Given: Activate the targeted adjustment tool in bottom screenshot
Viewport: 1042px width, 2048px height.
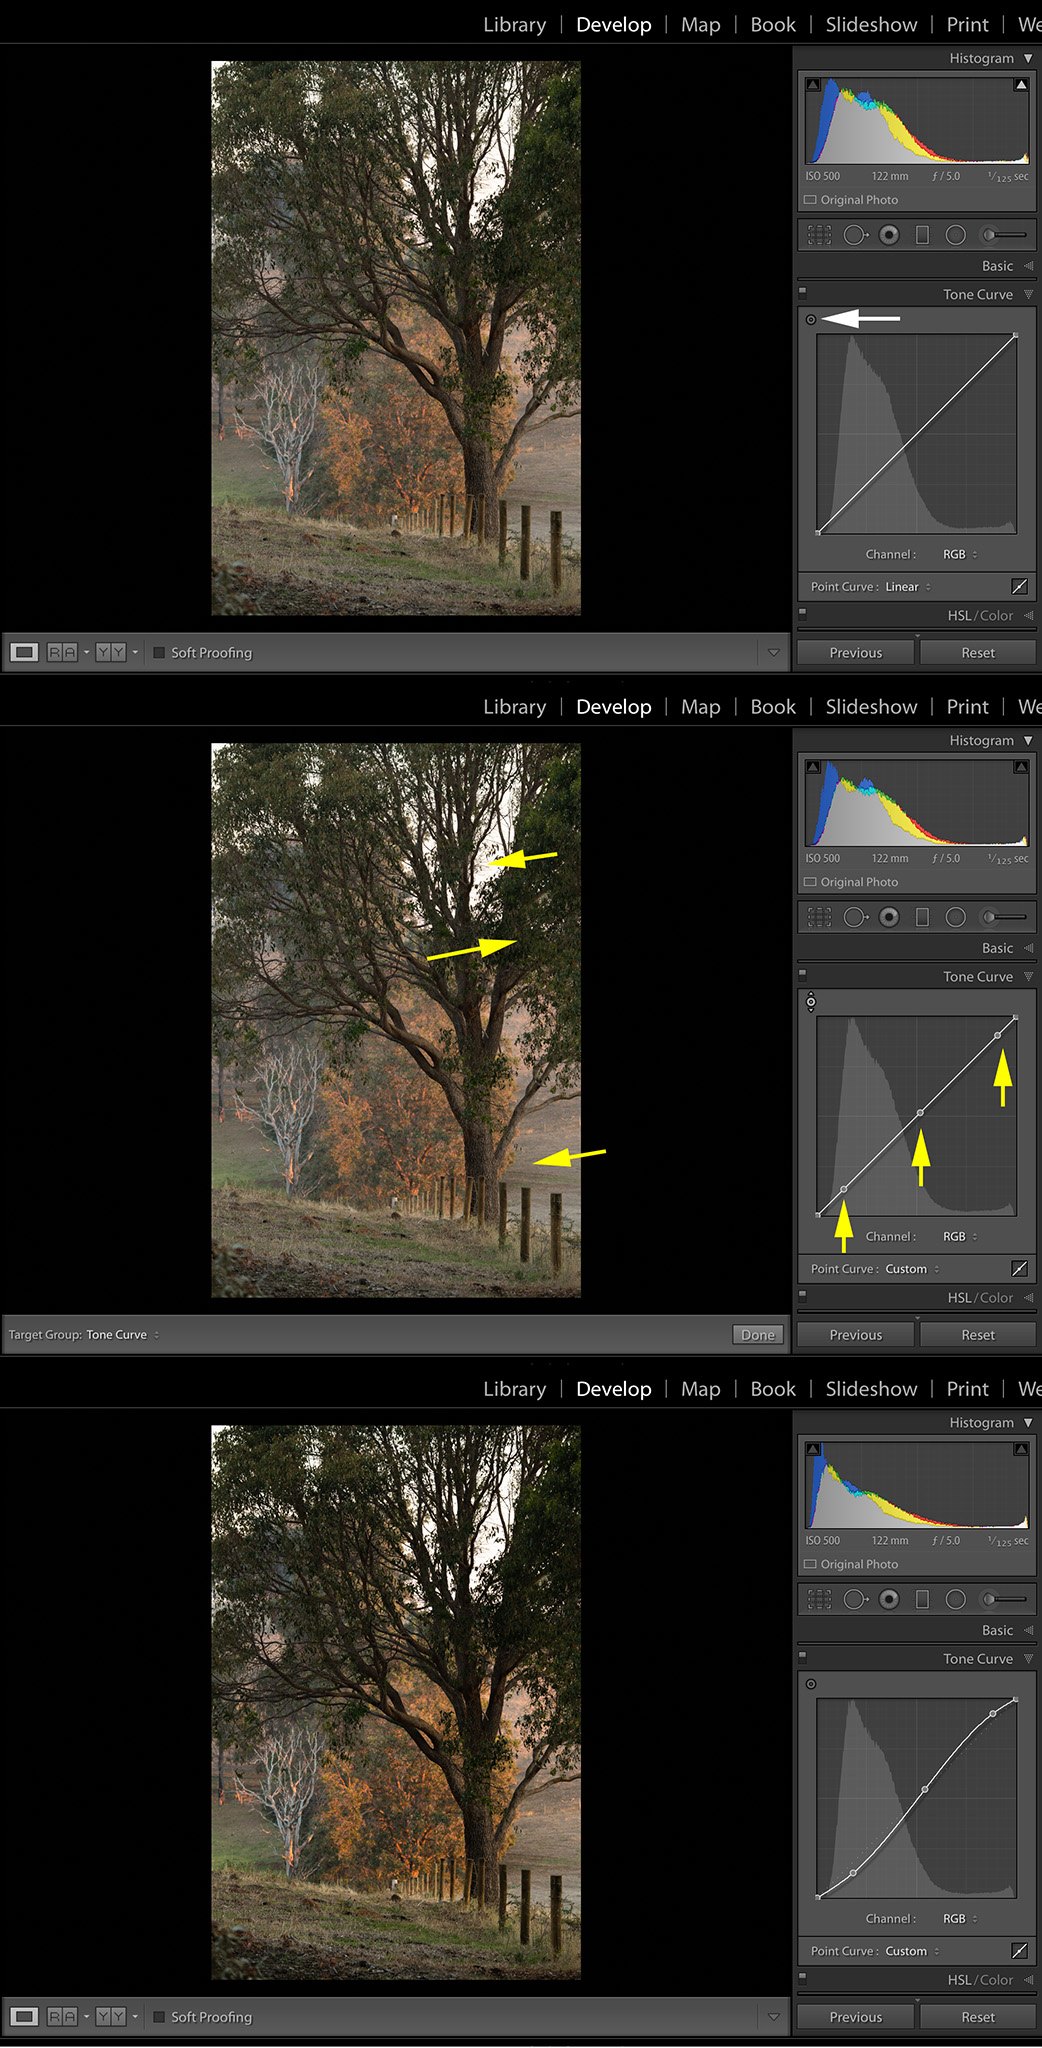Looking at the screenshot, I should pos(811,1684).
